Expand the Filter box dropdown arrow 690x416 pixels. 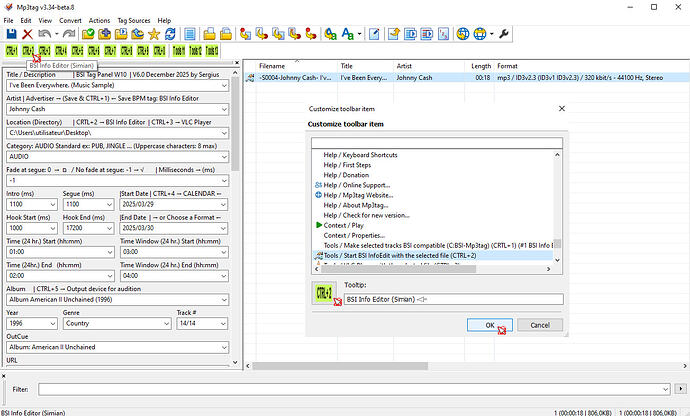click(x=665, y=389)
